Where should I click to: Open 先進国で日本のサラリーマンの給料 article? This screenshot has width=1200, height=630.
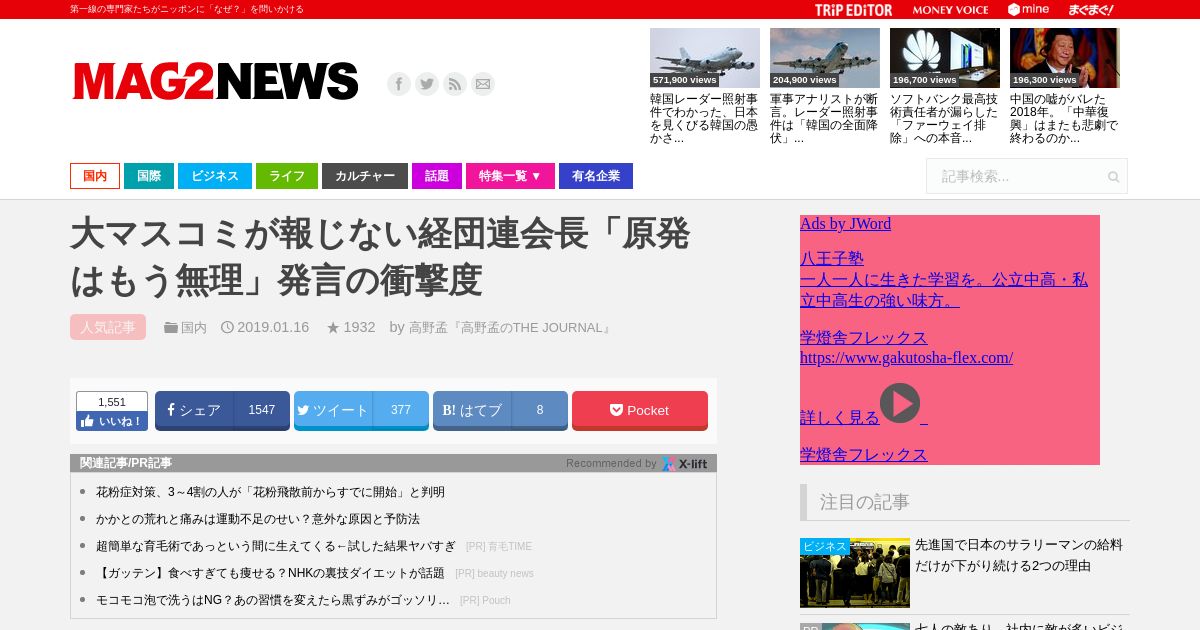1019,555
